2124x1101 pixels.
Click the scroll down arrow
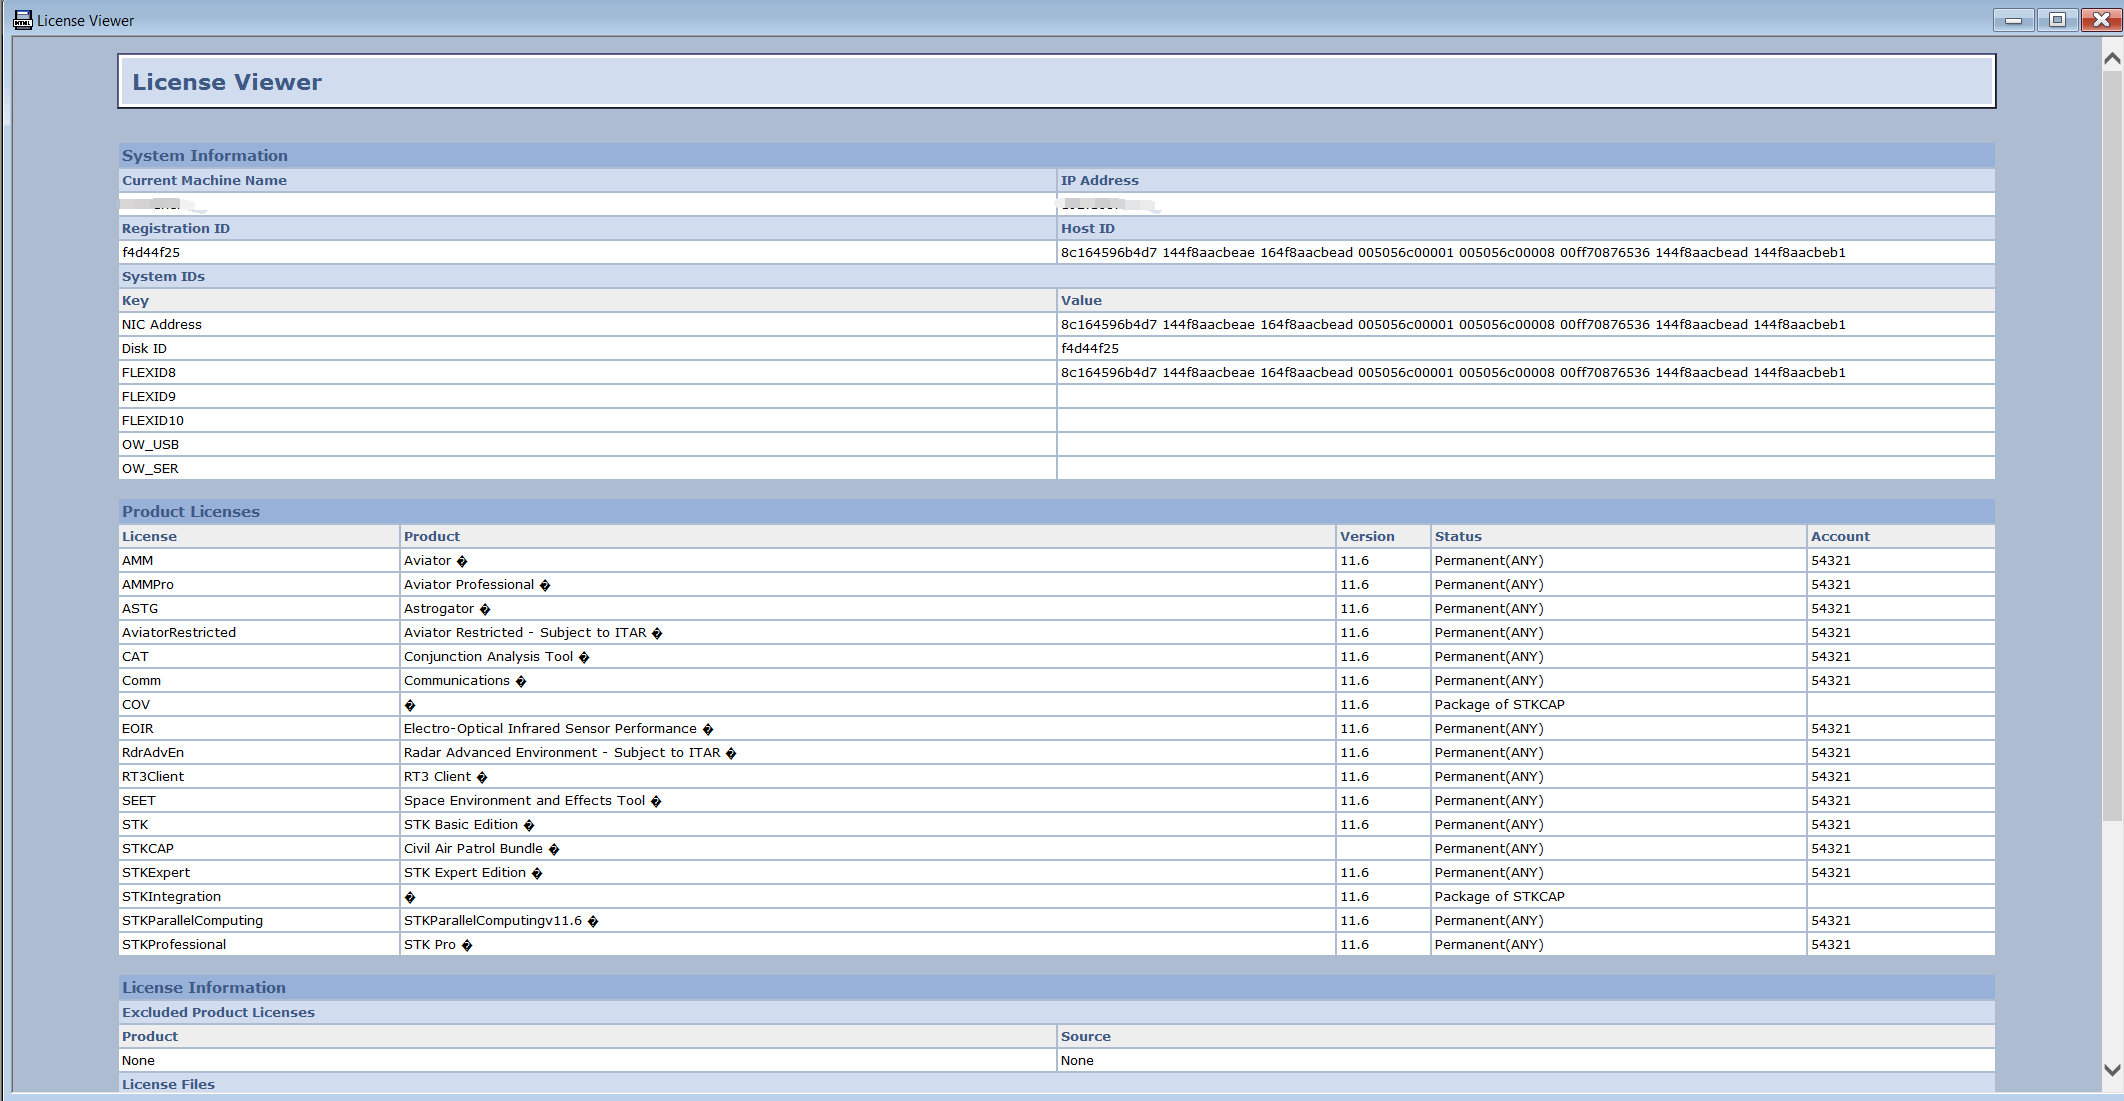tap(2112, 1069)
